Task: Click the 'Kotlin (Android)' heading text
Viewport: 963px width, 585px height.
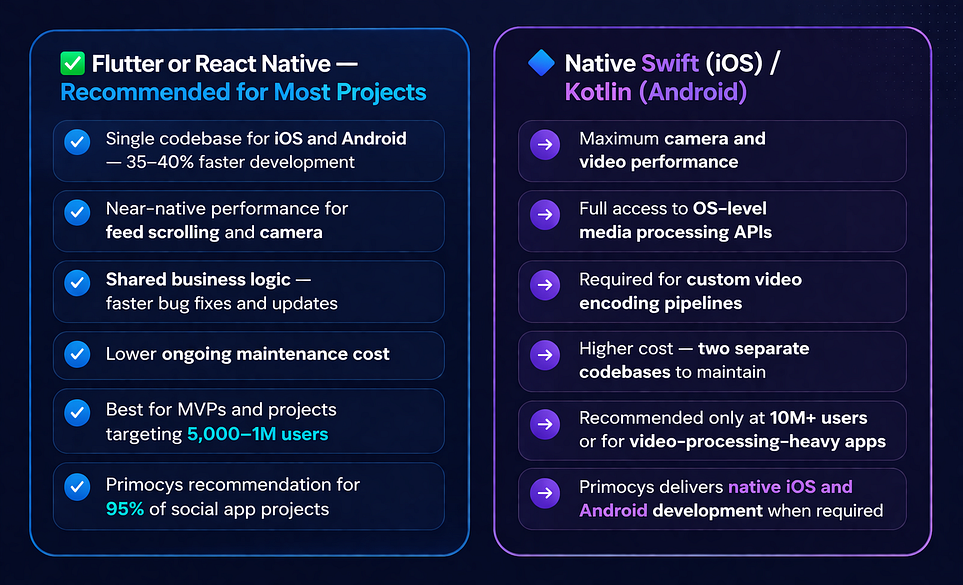Action: pyautogui.click(x=655, y=92)
